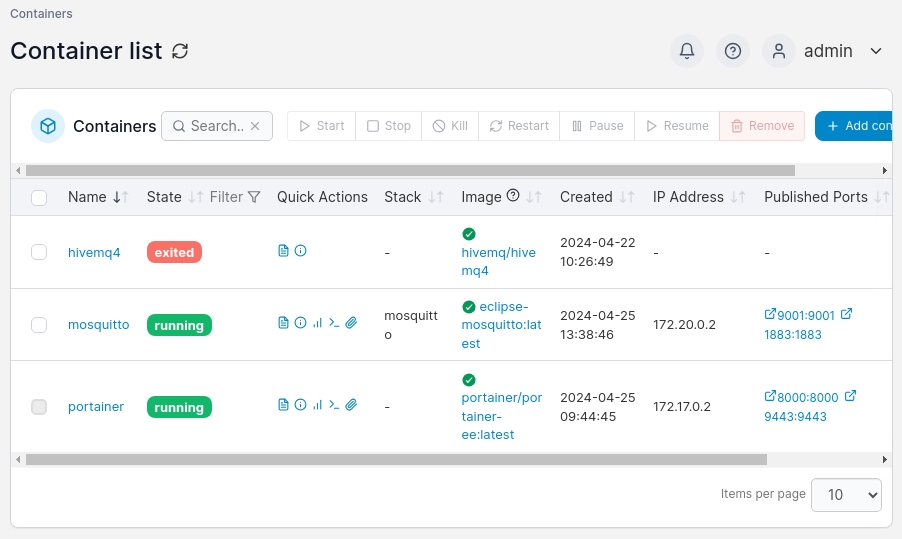Image resolution: width=902 pixels, height=539 pixels.
Task: Open exec console icon for mosquitto
Action: 334,323
